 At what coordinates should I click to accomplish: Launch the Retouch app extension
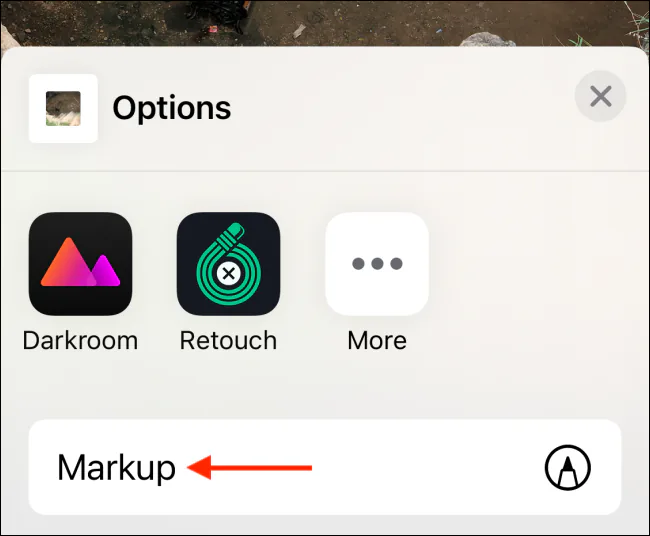[228, 264]
